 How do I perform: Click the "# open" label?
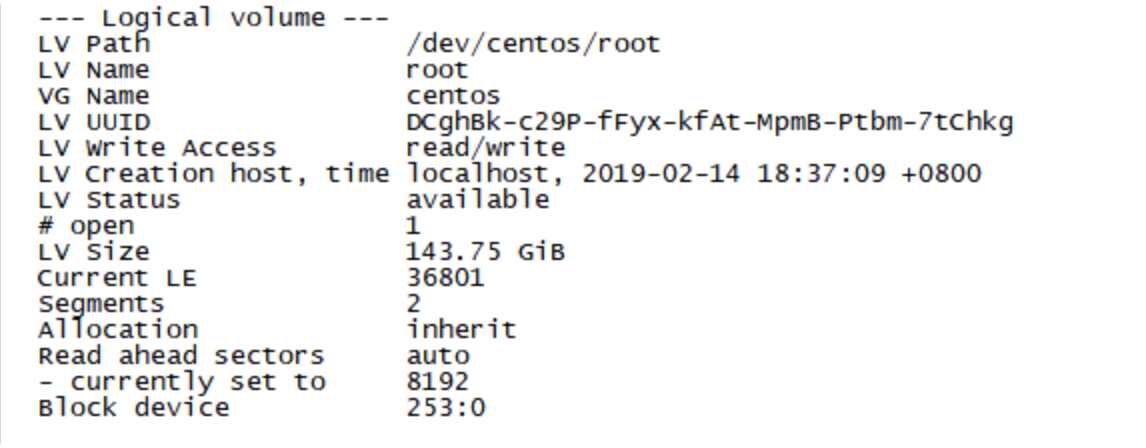click(x=85, y=226)
